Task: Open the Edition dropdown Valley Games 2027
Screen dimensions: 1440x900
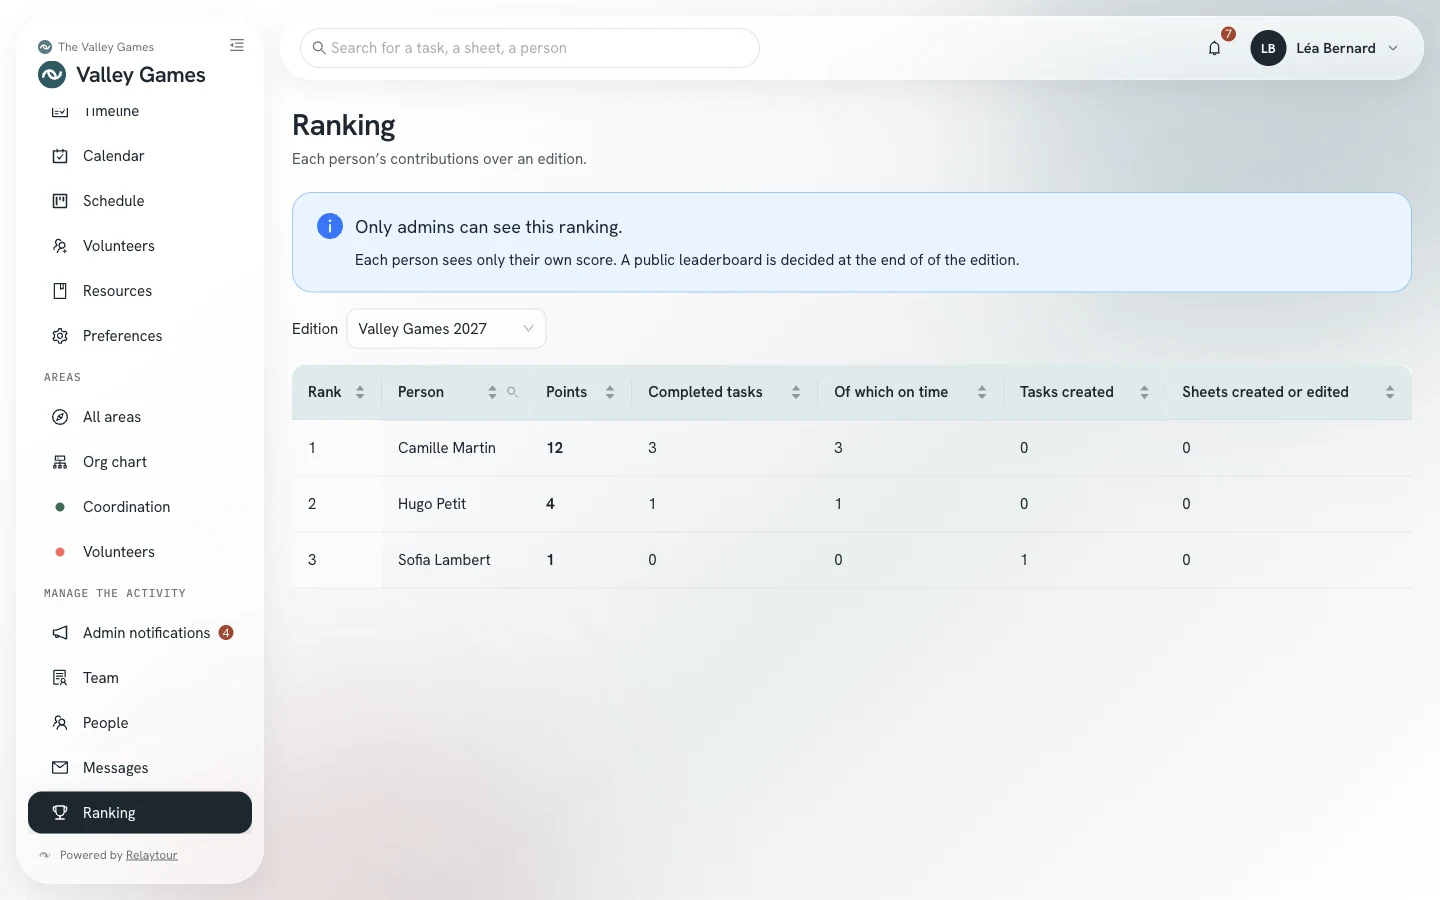Action: click(446, 329)
